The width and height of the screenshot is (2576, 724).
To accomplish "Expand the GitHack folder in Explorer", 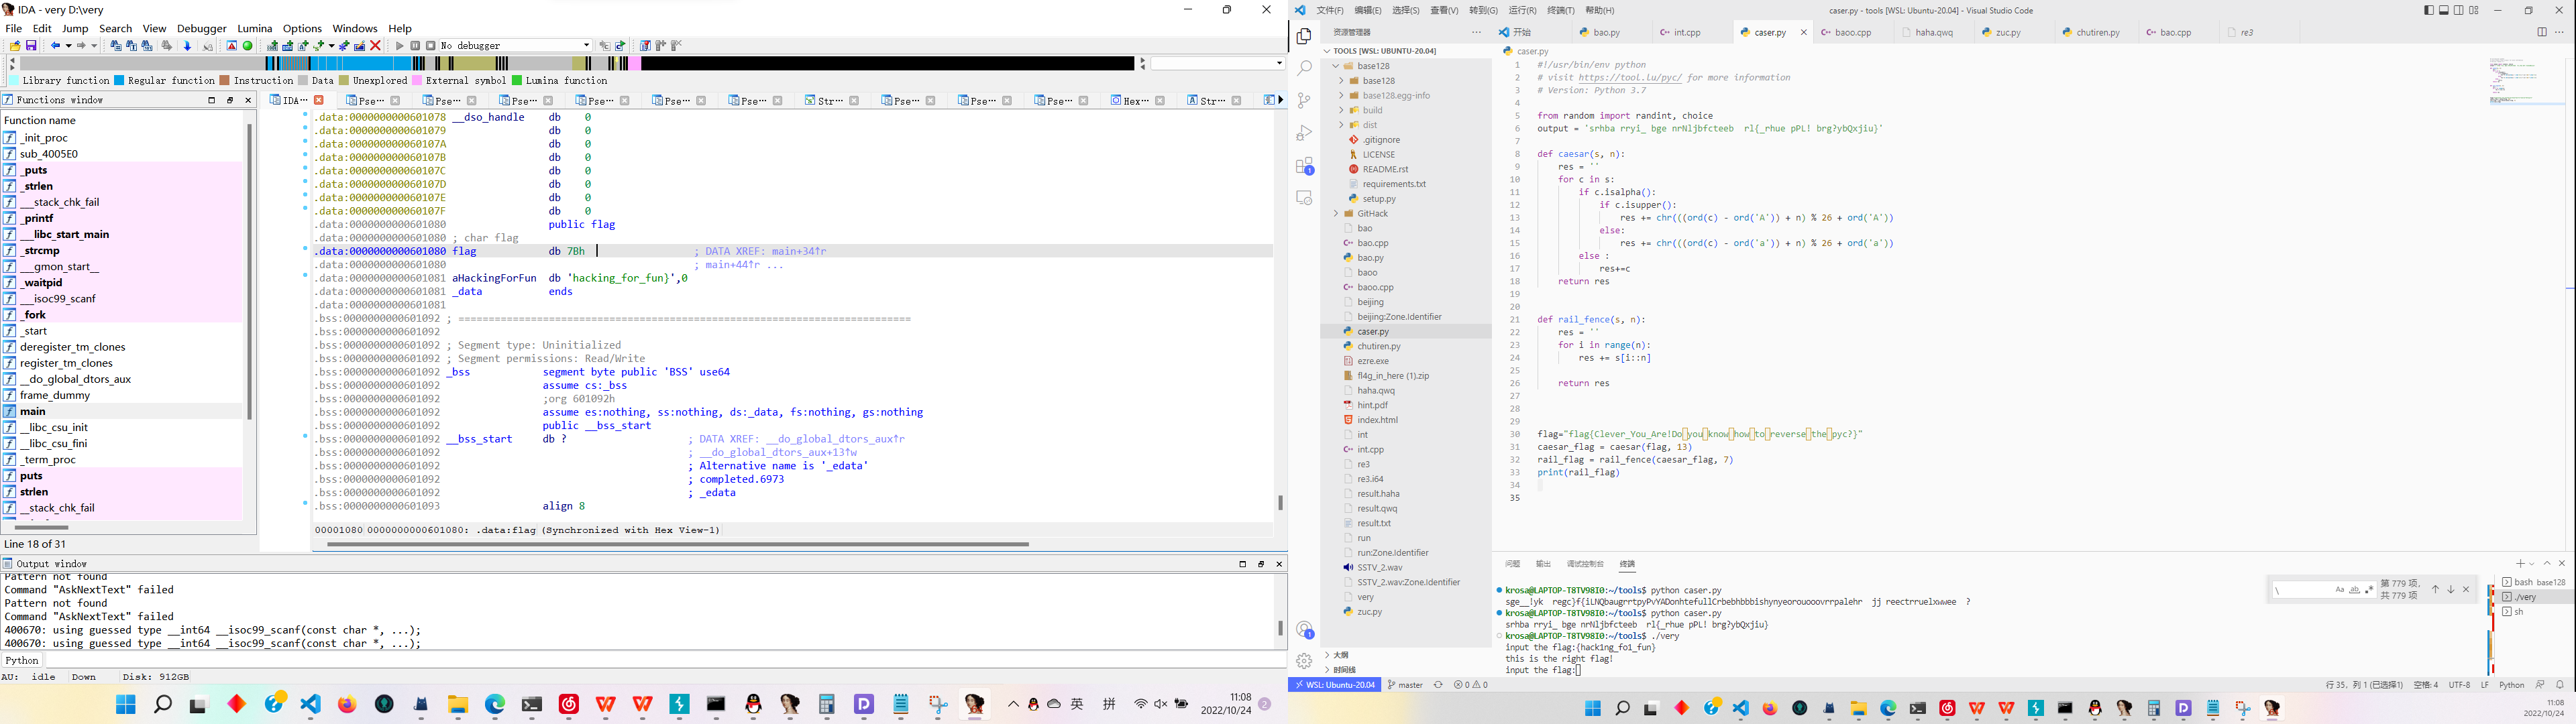I will click(1336, 214).
